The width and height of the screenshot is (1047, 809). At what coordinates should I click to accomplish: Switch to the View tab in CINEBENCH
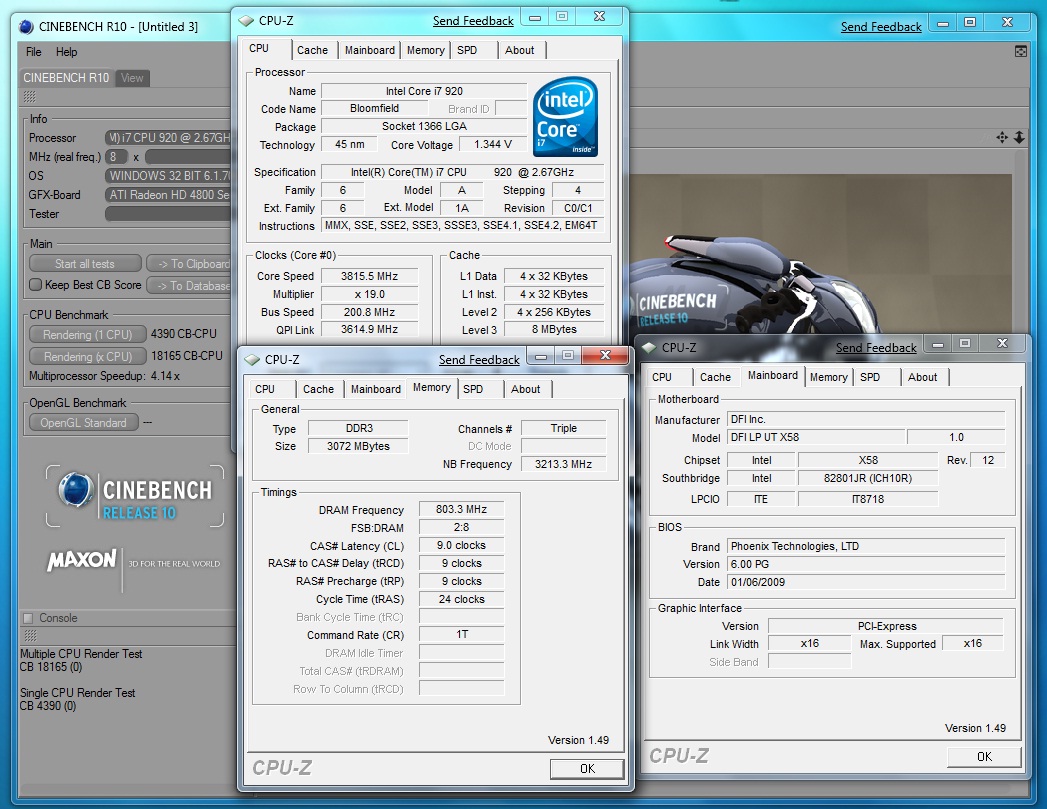(132, 78)
